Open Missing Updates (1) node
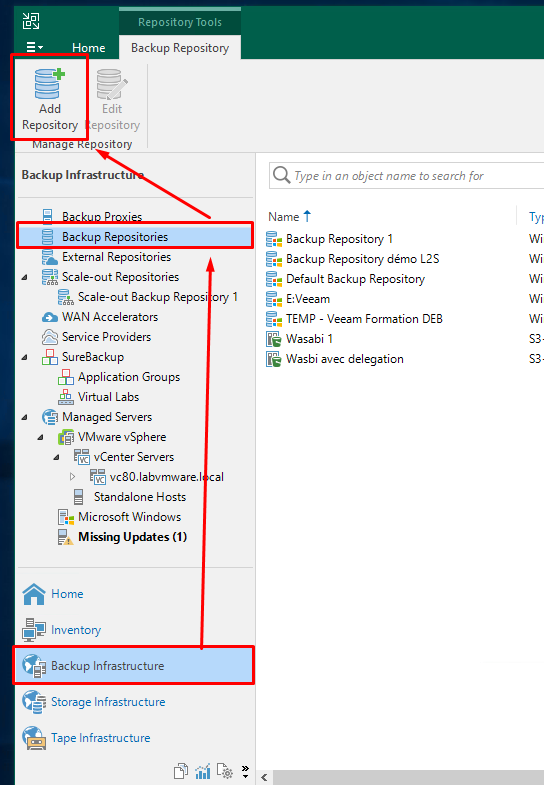The height and width of the screenshot is (785, 544). 132,537
